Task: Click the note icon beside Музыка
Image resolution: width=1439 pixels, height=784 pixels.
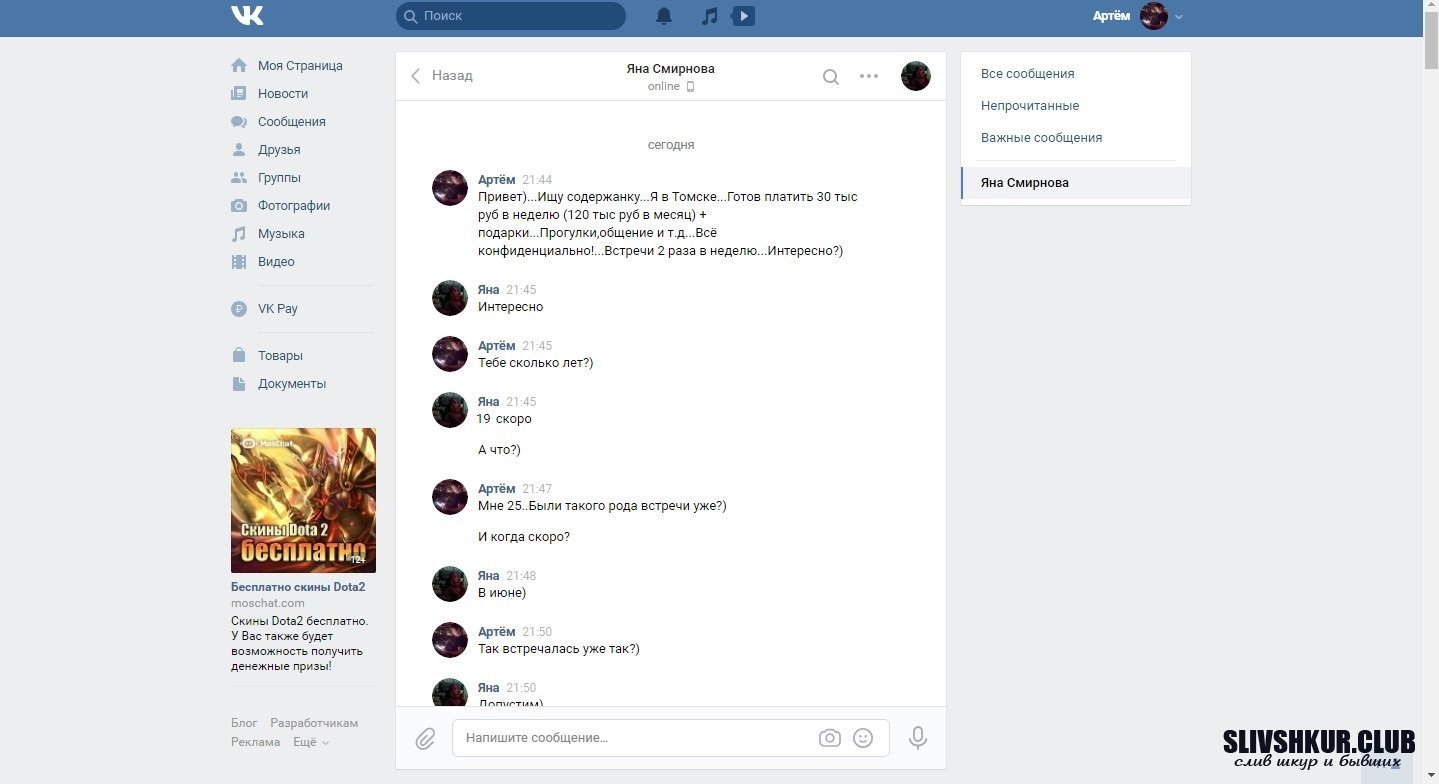Action: coord(239,234)
